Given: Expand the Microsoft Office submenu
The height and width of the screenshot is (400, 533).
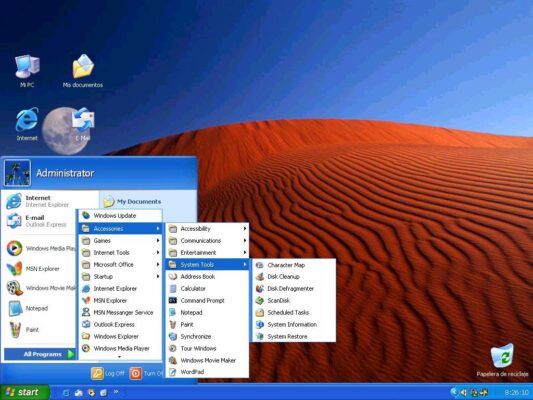Looking at the screenshot, I should (120, 264).
